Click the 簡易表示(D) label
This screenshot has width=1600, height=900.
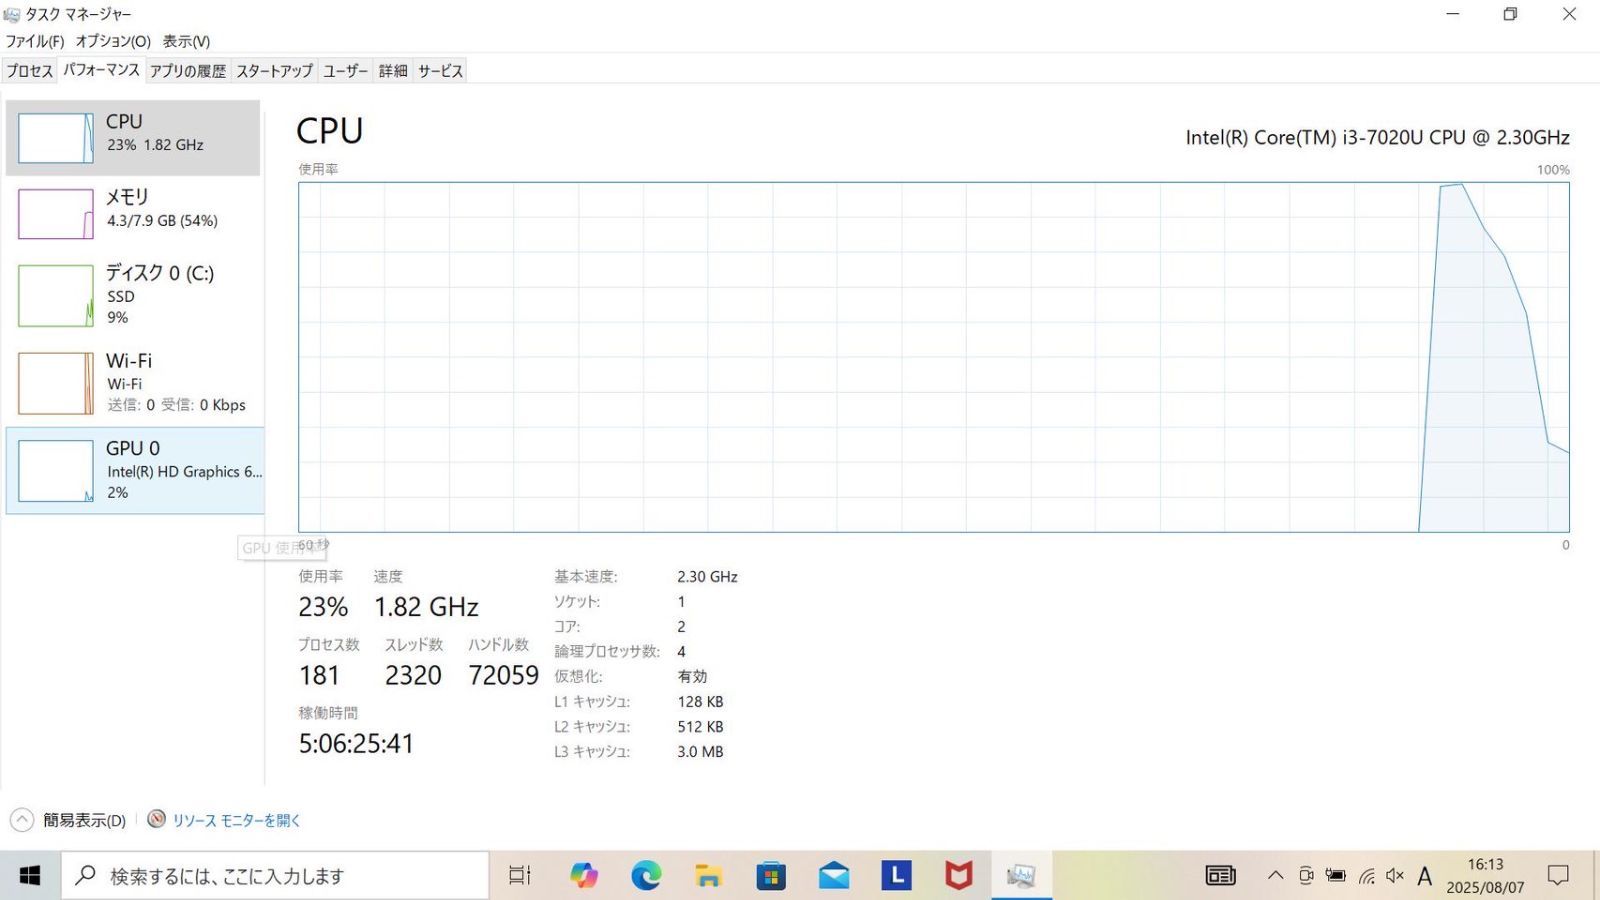[x=84, y=821]
